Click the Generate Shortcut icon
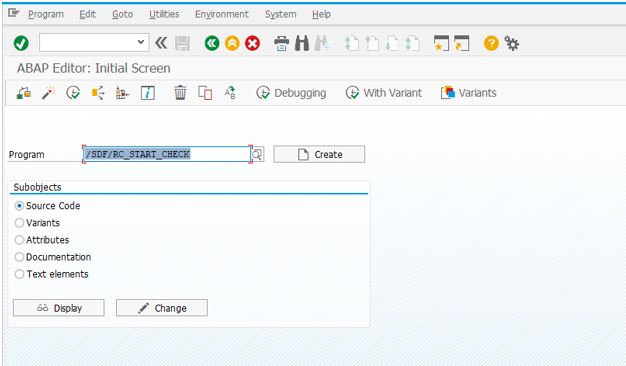 coord(462,43)
